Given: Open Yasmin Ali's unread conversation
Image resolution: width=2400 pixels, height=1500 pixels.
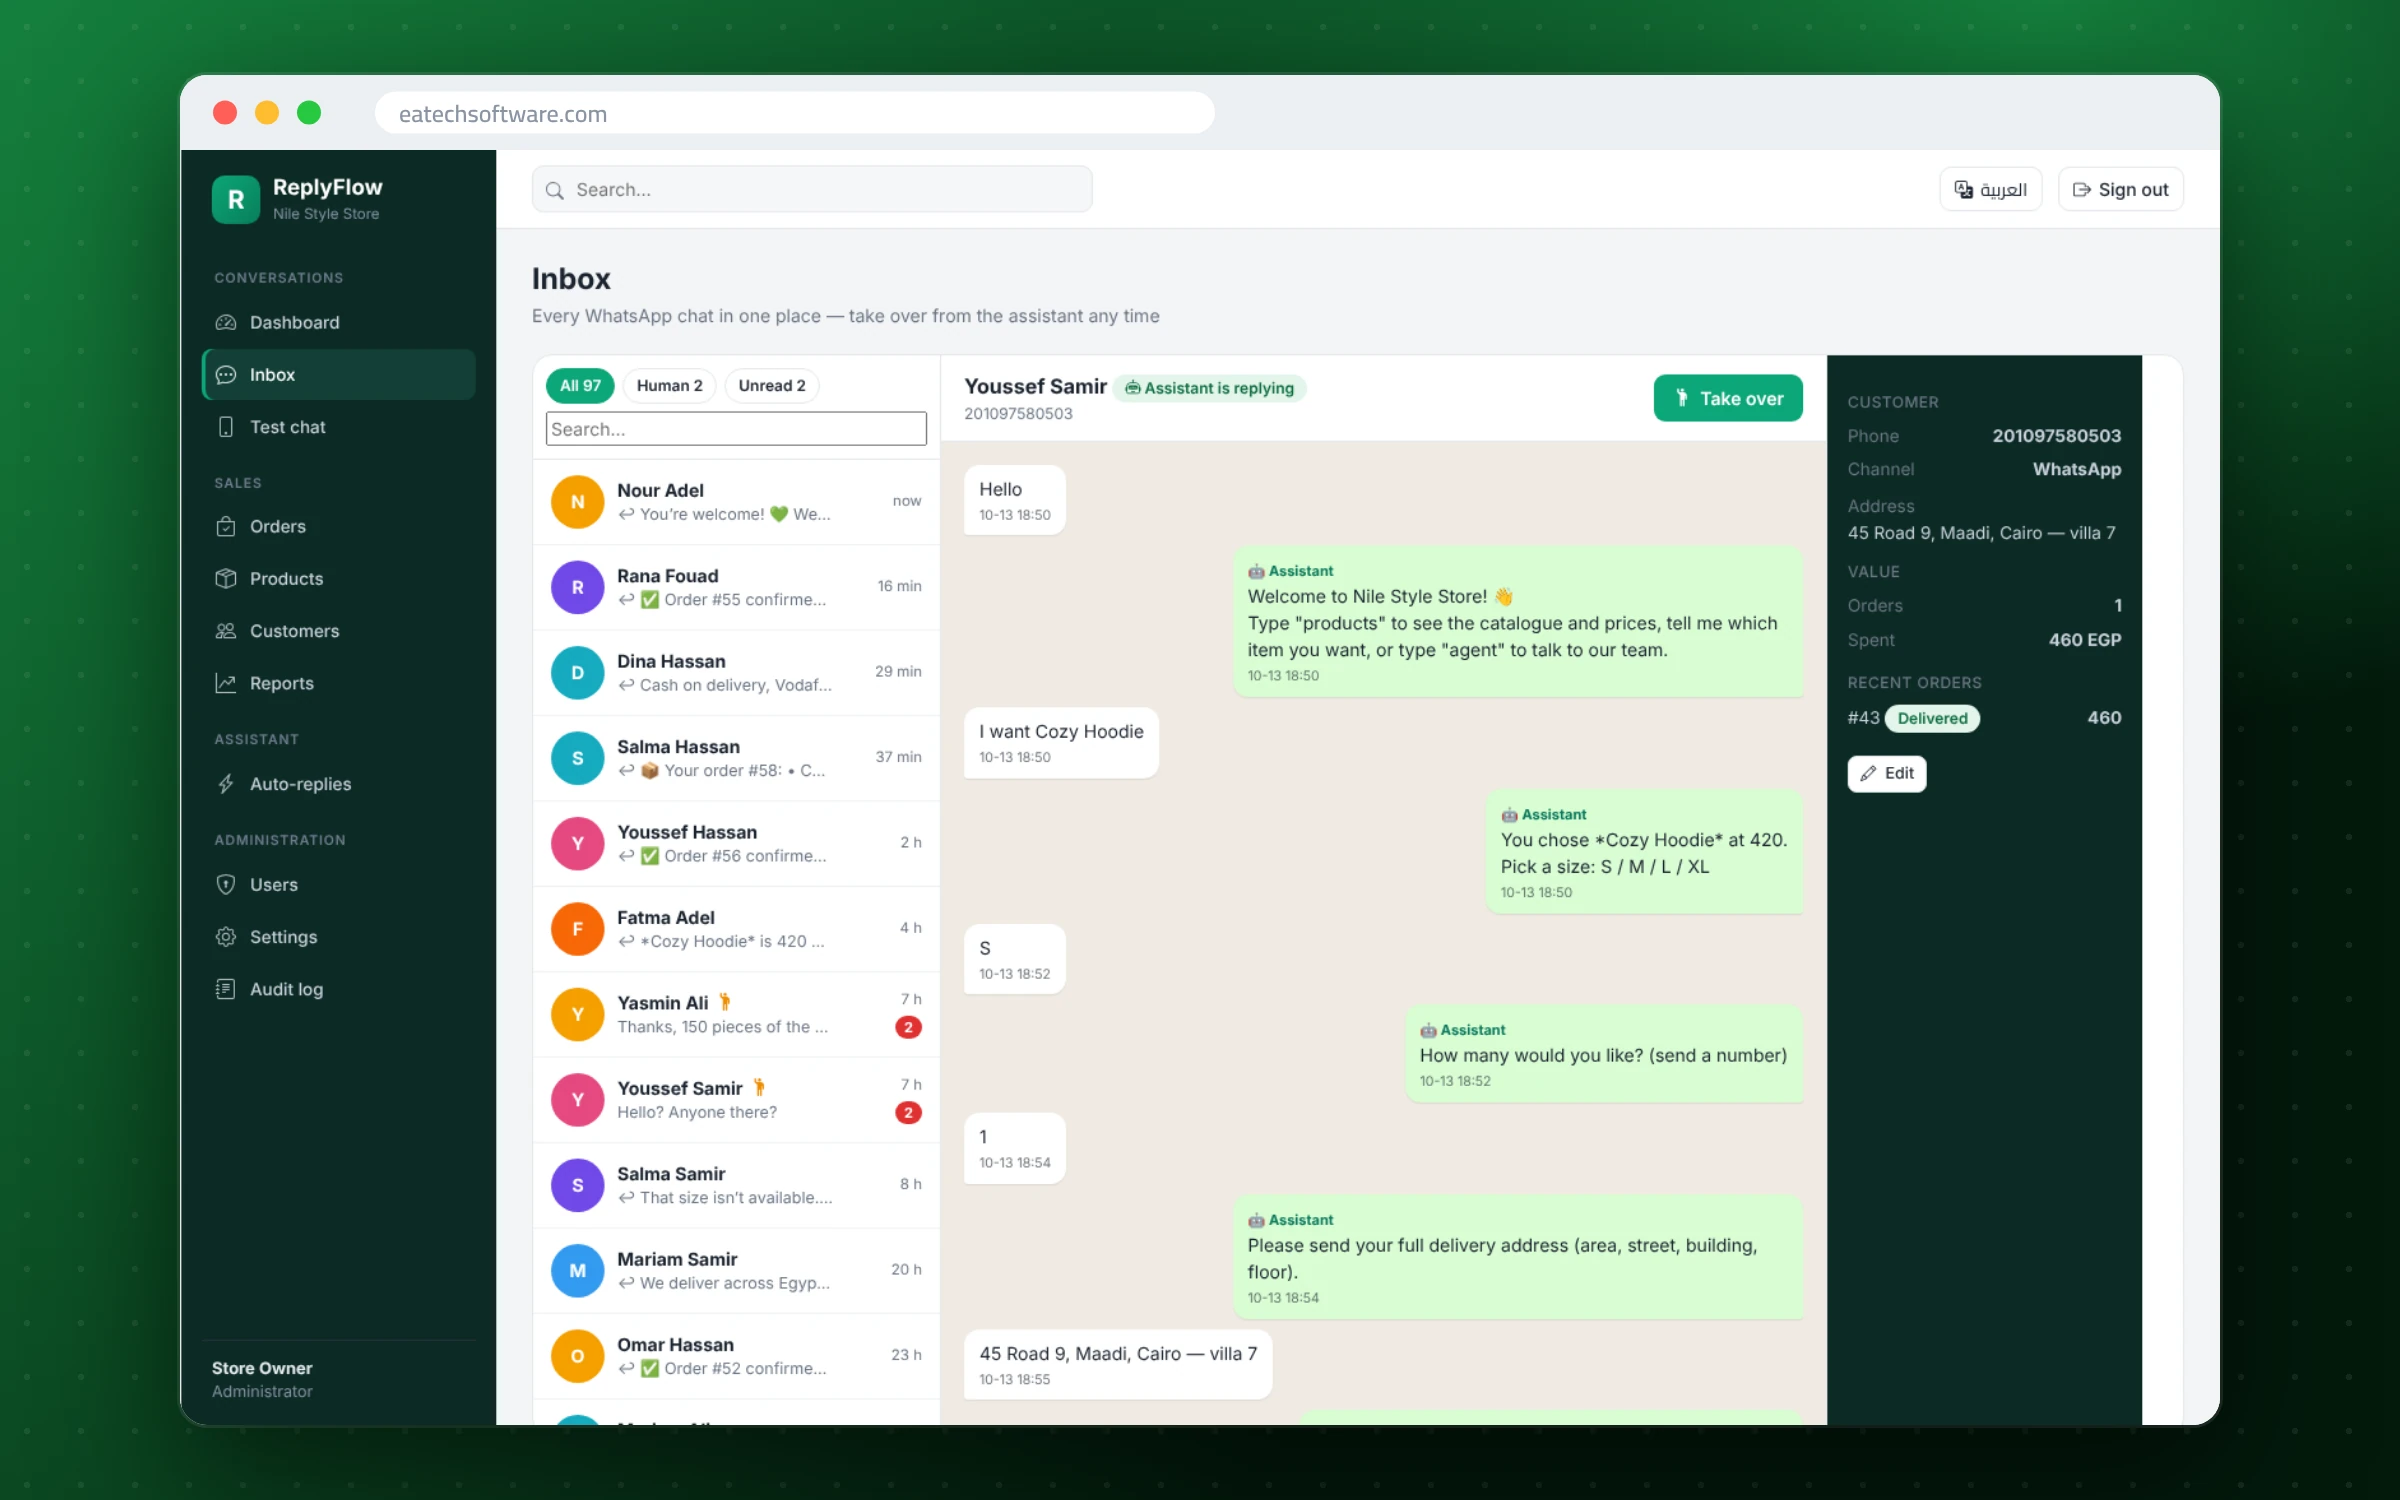Looking at the screenshot, I should [736, 1014].
